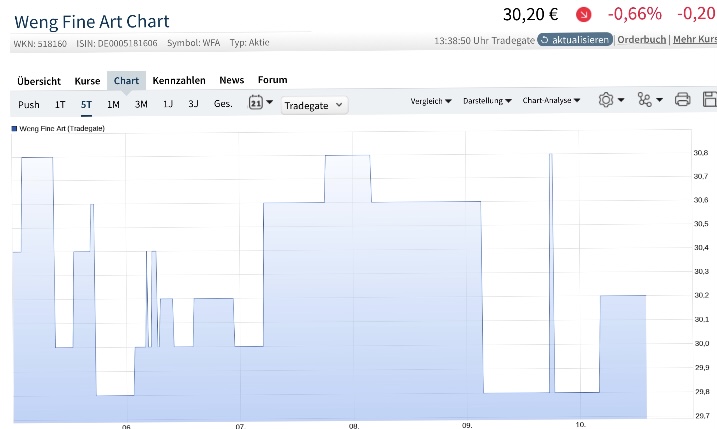Expand the arrow next to the calendar icon
Image resolution: width=717 pixels, height=429 pixels.
pyautogui.click(x=269, y=102)
